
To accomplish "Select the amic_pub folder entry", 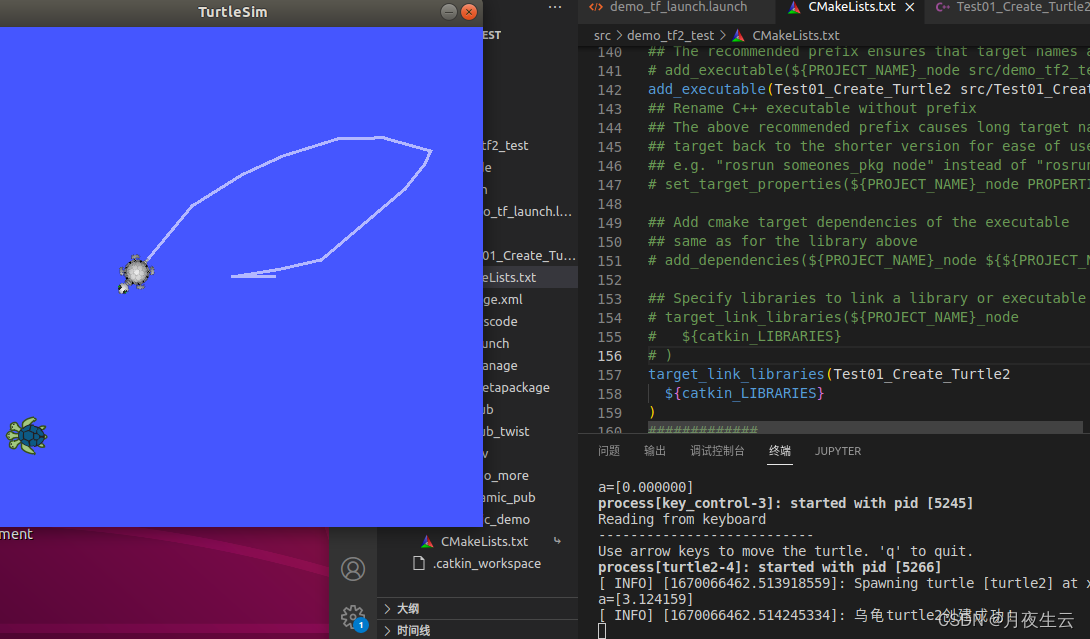I will (x=509, y=497).
